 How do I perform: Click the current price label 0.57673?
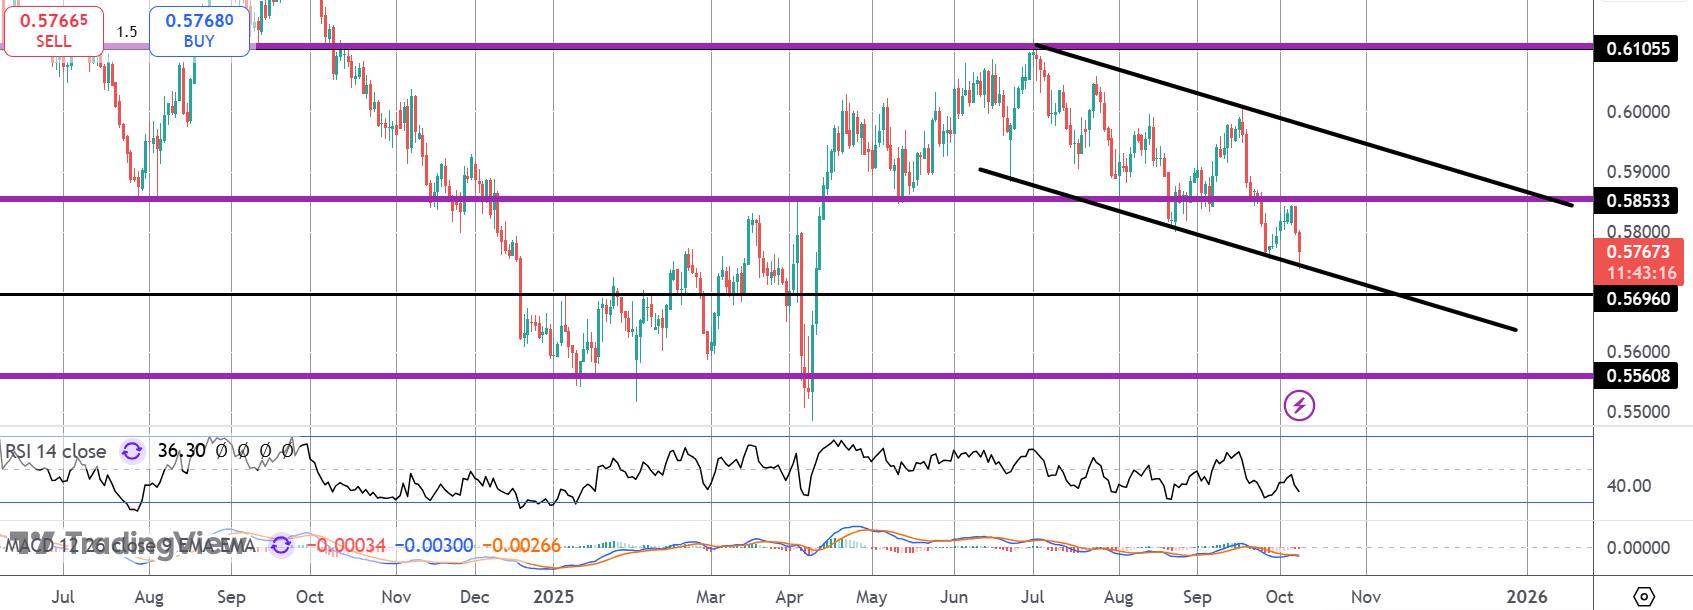click(x=1638, y=262)
